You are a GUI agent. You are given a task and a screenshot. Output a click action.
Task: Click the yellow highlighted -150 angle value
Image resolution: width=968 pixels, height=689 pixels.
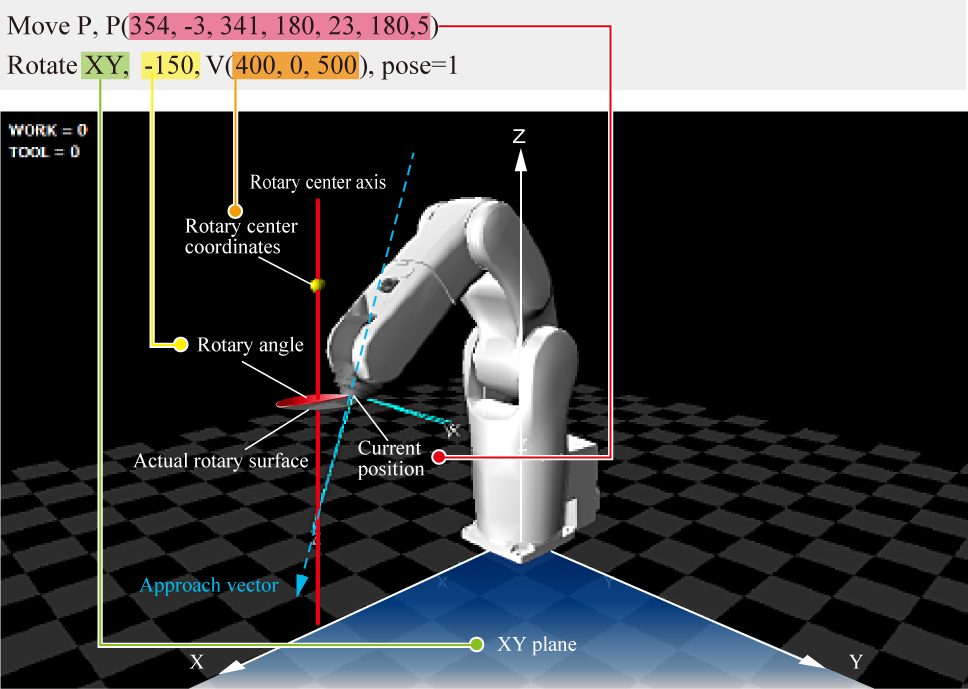click(x=171, y=66)
